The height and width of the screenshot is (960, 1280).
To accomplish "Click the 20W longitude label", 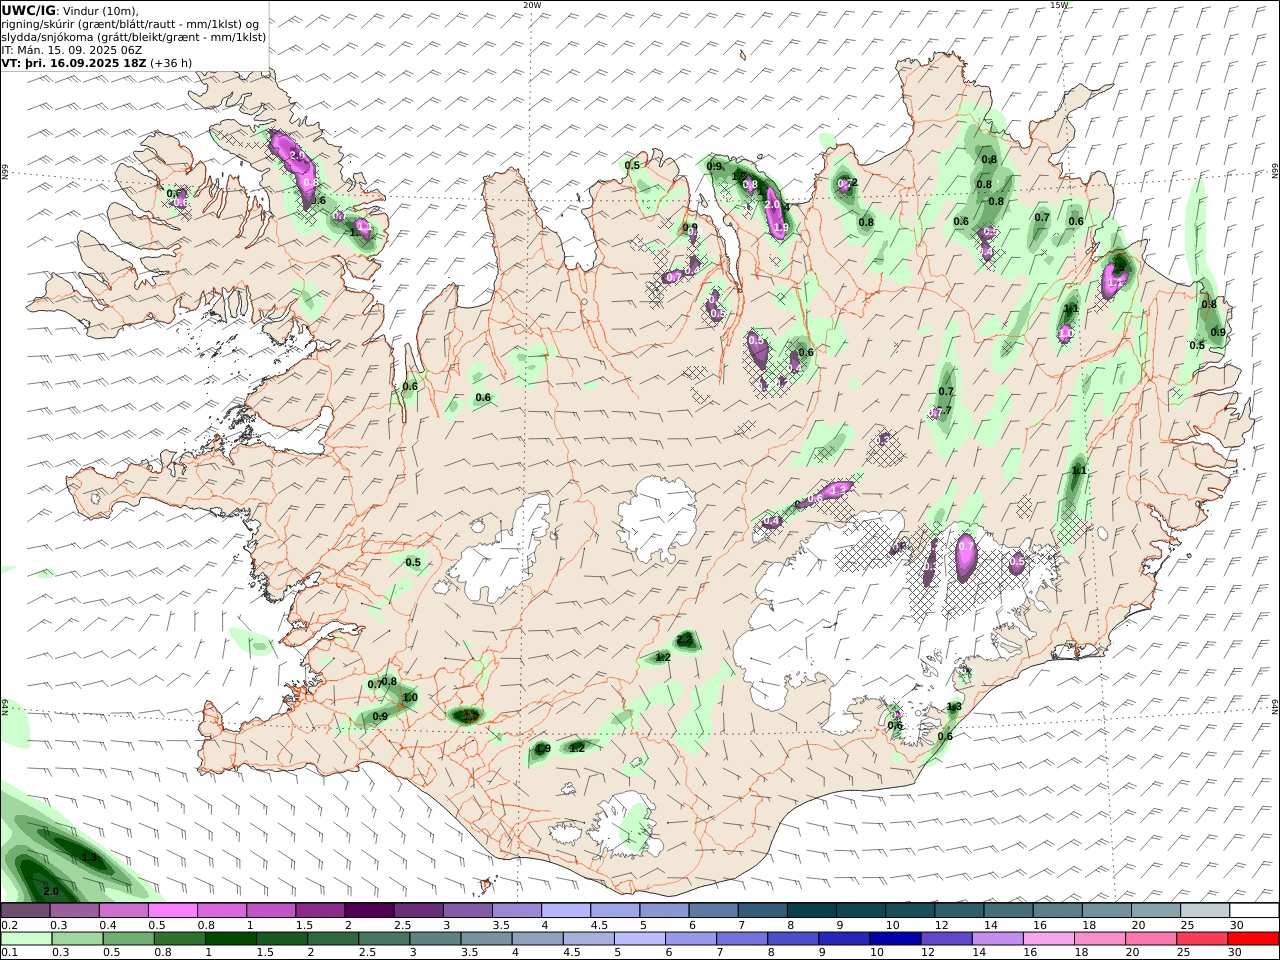I will [x=532, y=5].
